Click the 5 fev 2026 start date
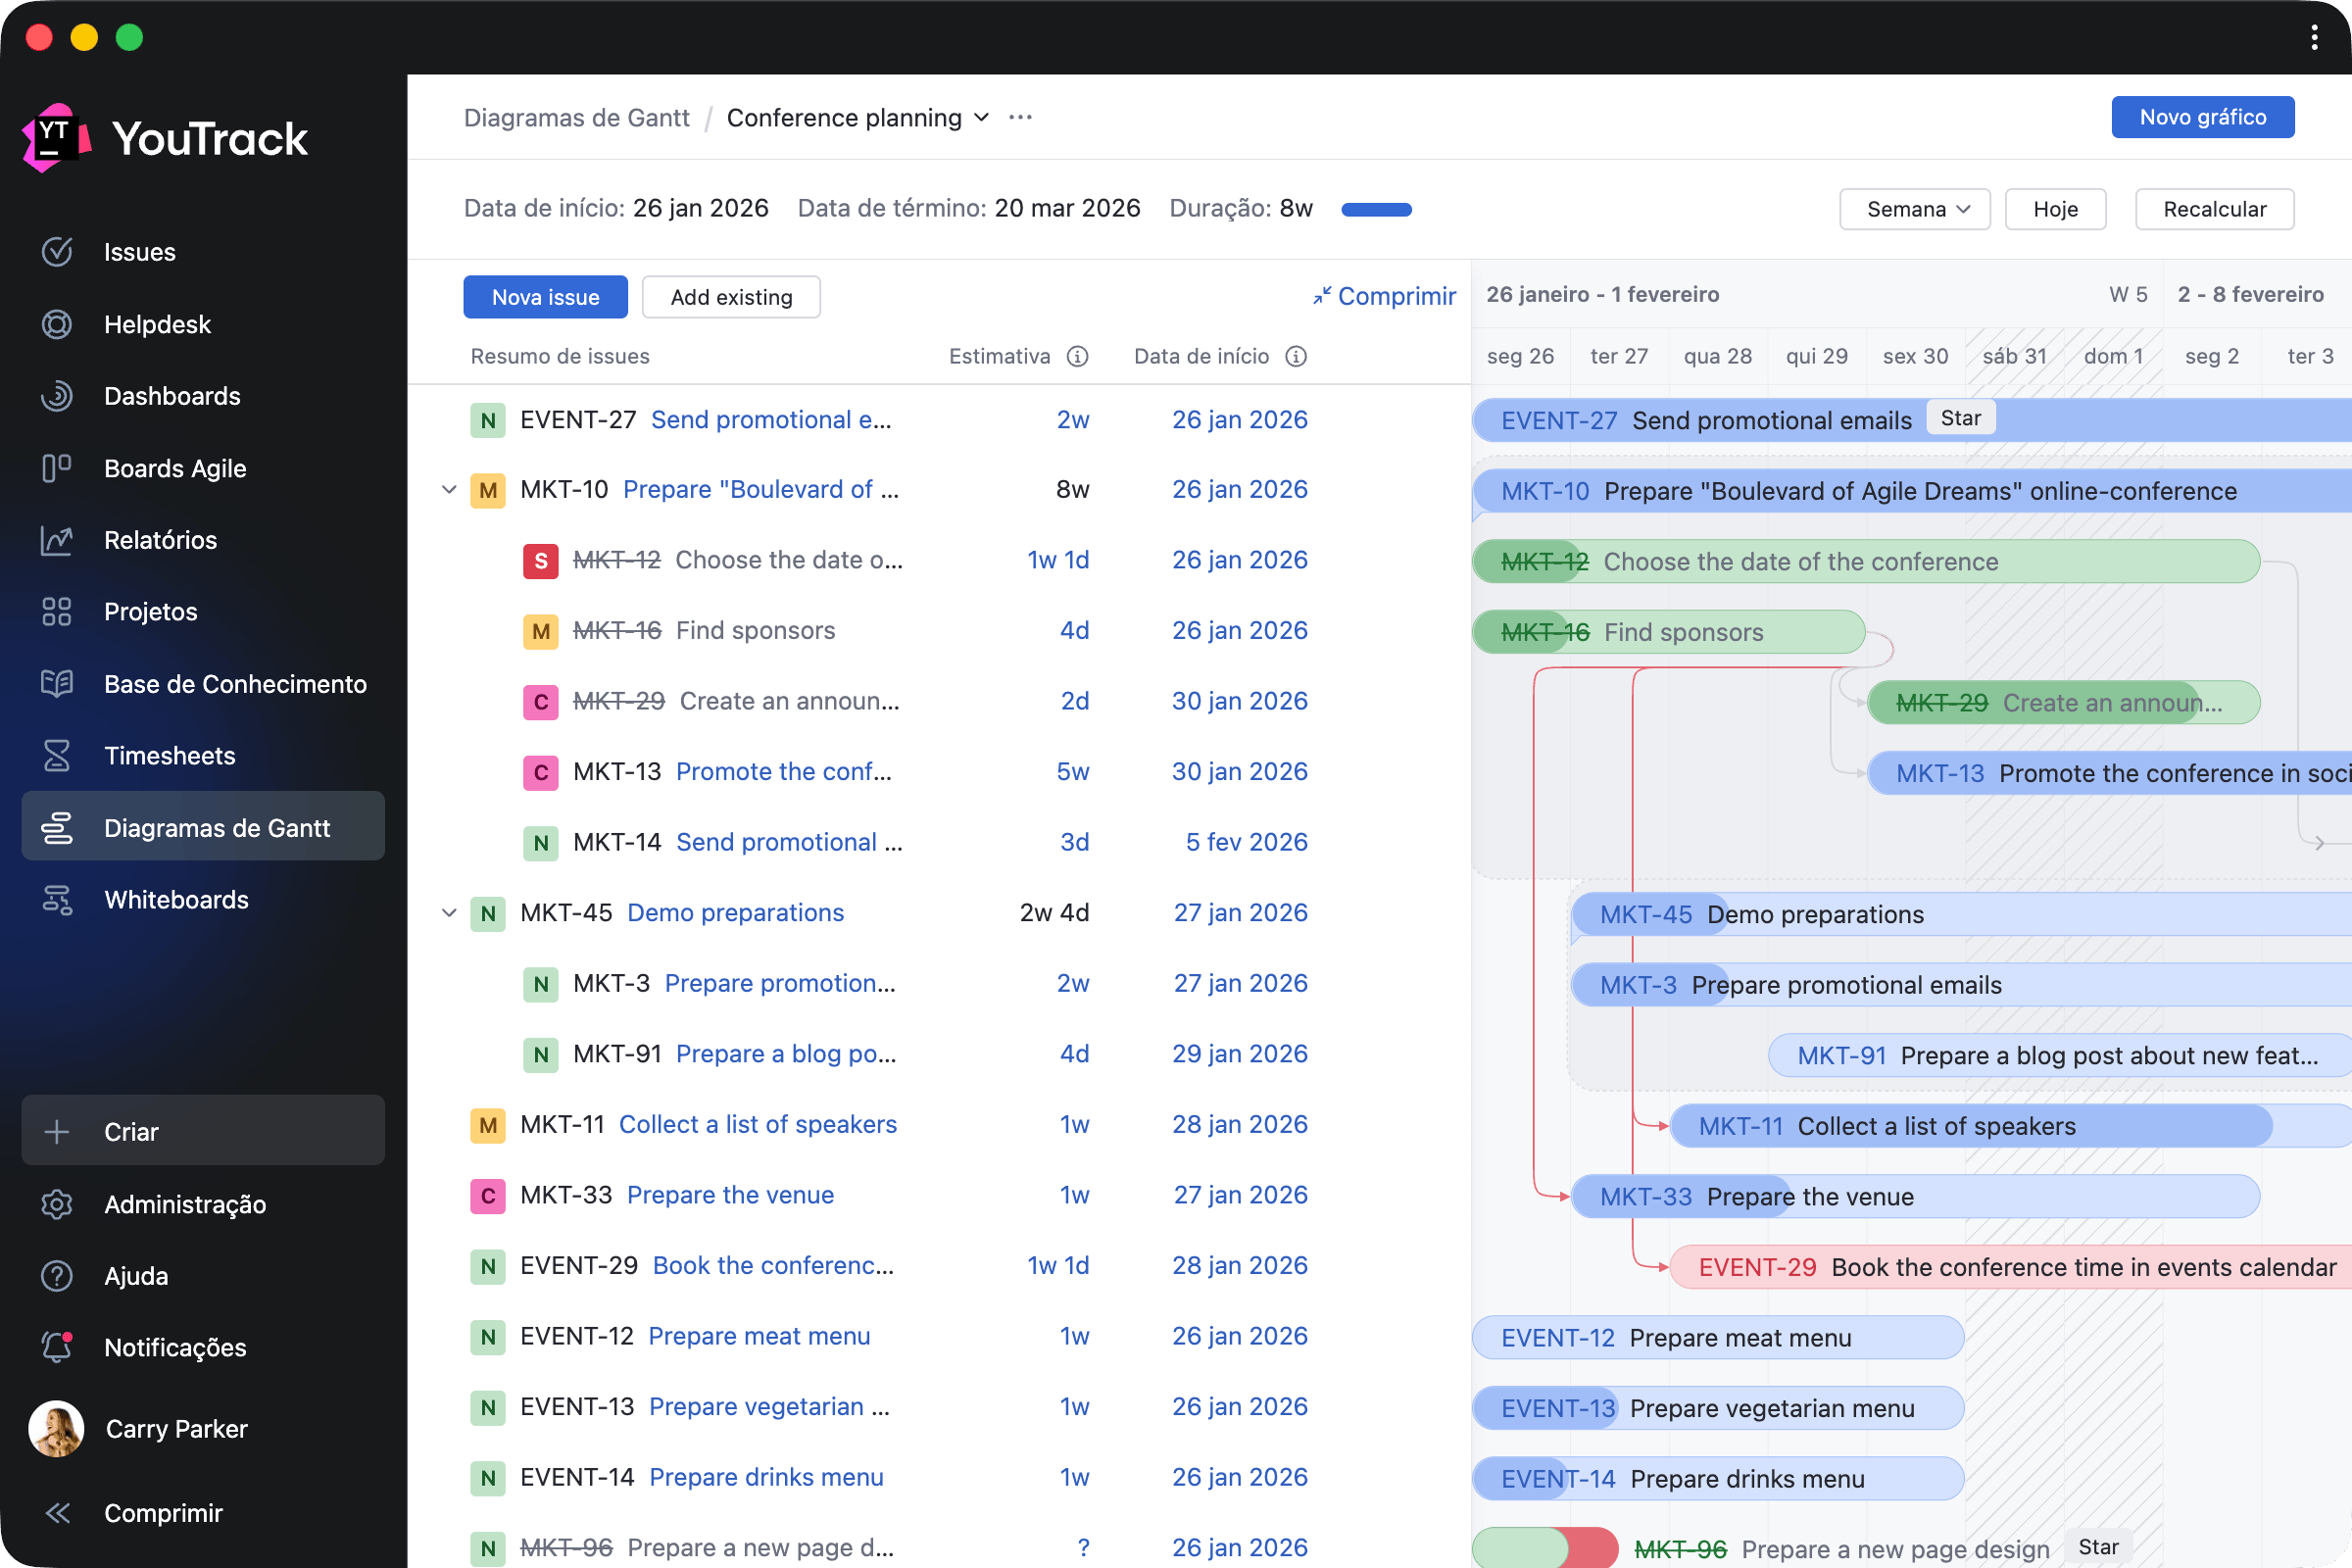The height and width of the screenshot is (1568, 2352). (x=1246, y=843)
